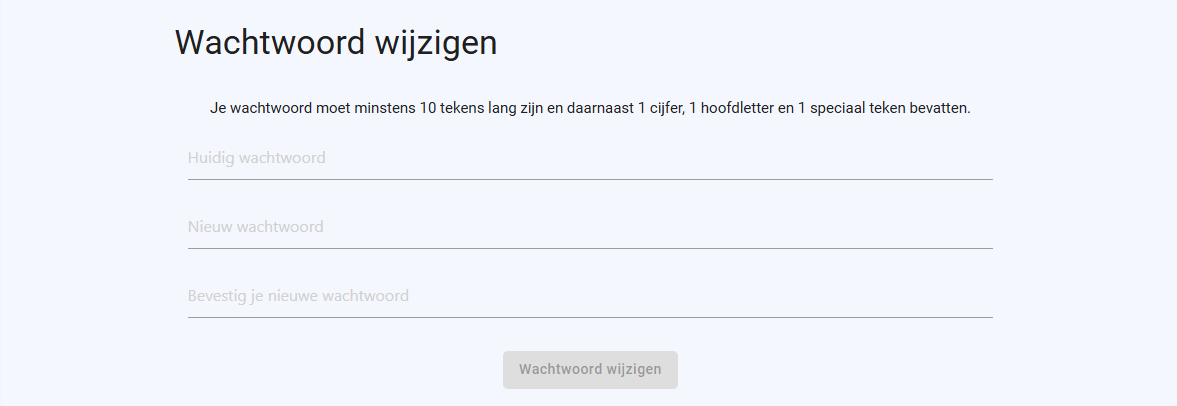Click the password requirements instruction text
This screenshot has width=1177, height=406.
(x=590, y=108)
